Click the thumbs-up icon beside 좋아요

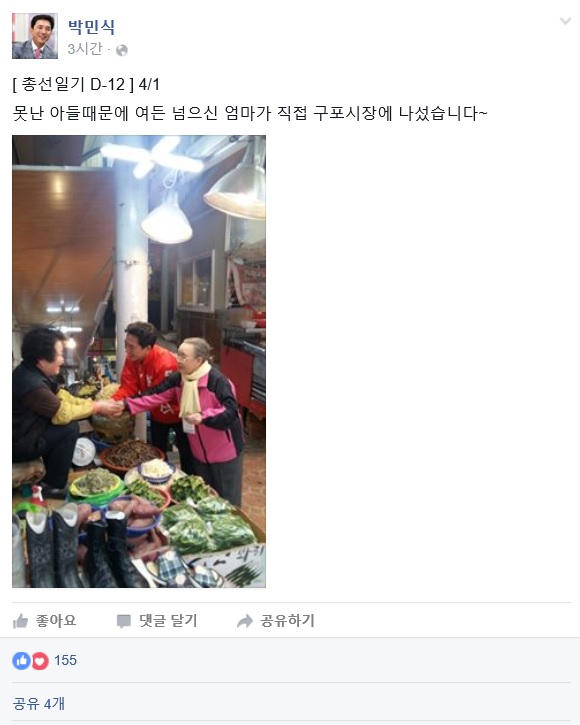coord(20,621)
